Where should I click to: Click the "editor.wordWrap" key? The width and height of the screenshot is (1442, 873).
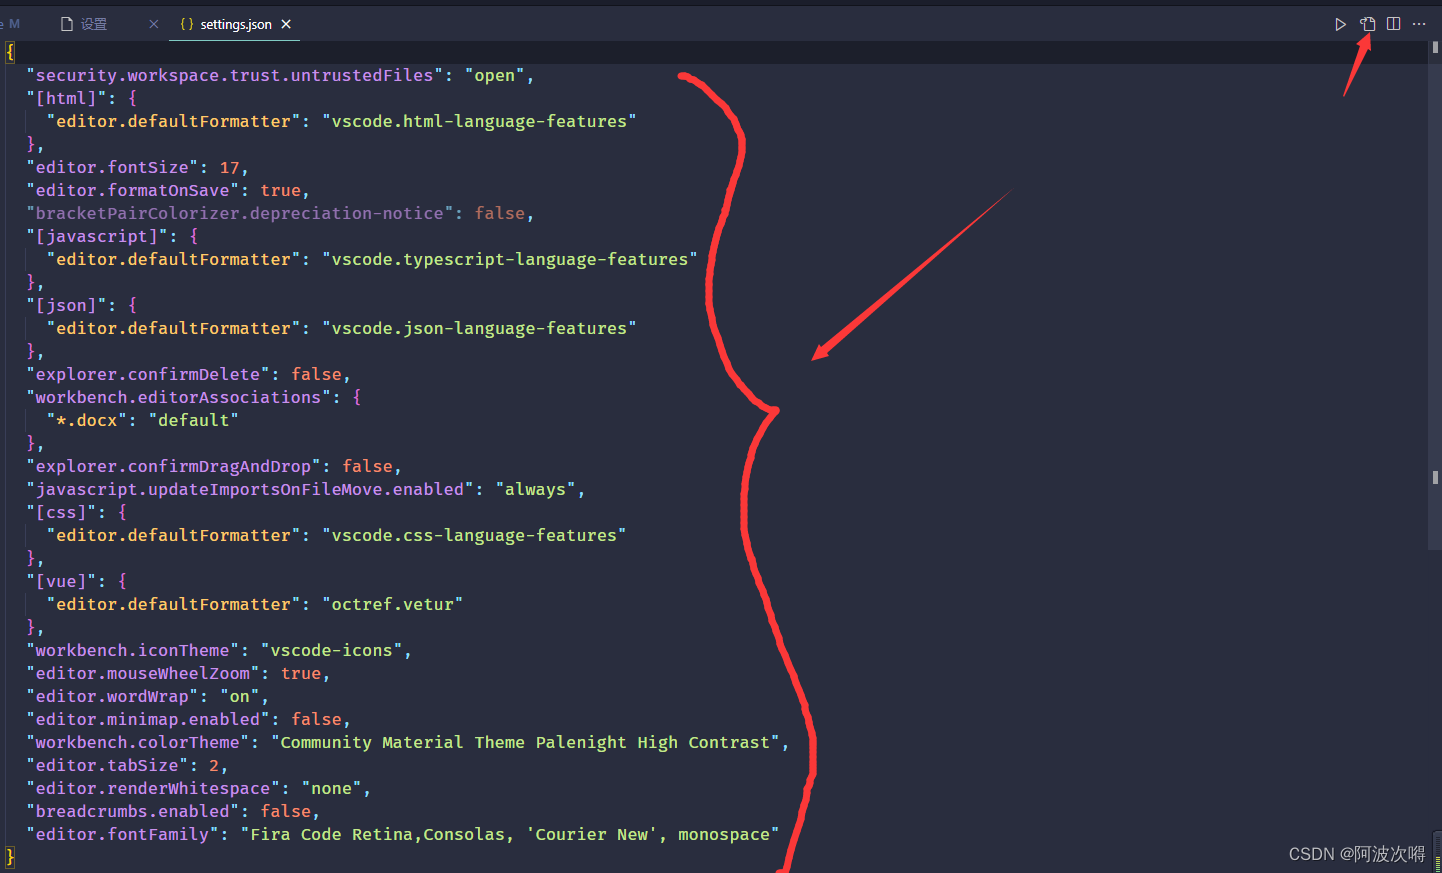(112, 696)
